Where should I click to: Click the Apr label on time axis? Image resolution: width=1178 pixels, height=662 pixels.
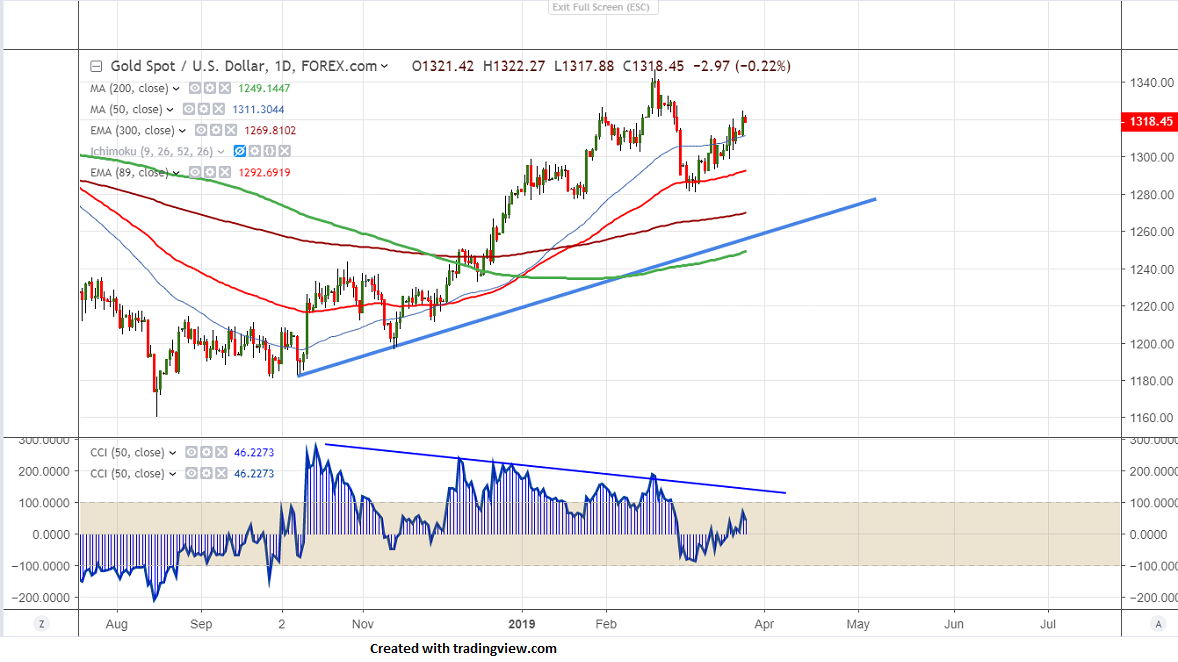pos(764,624)
